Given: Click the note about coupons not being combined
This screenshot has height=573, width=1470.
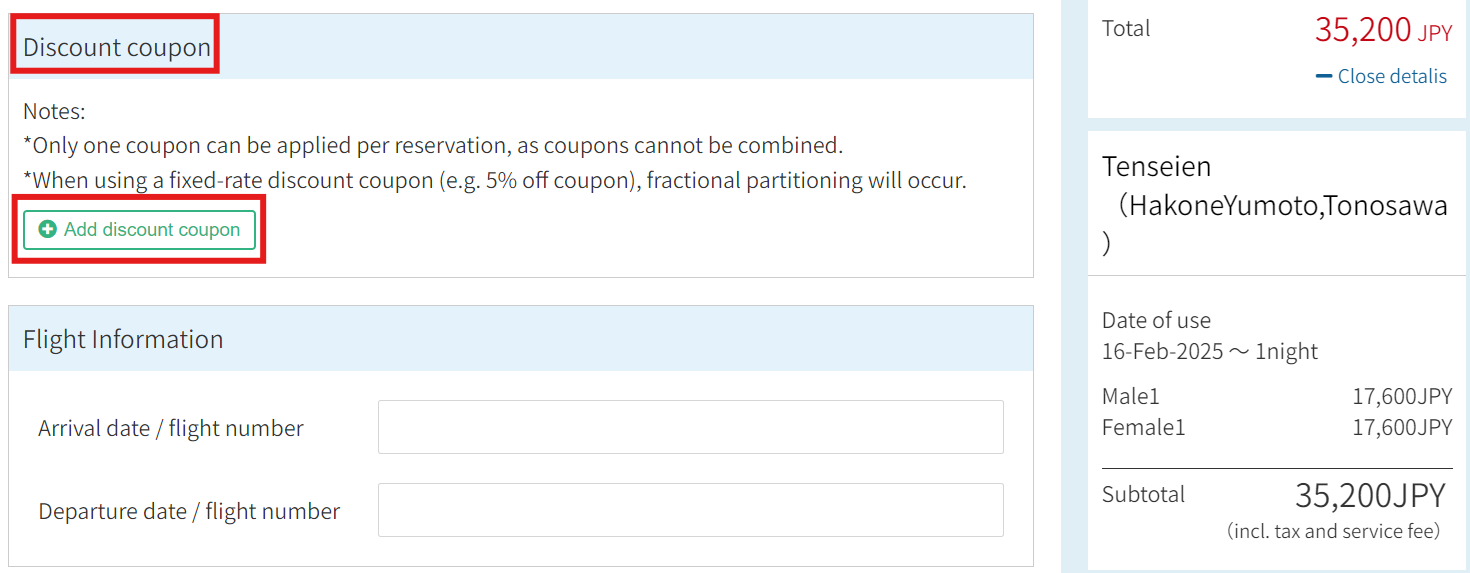Looking at the screenshot, I should pos(433,146).
